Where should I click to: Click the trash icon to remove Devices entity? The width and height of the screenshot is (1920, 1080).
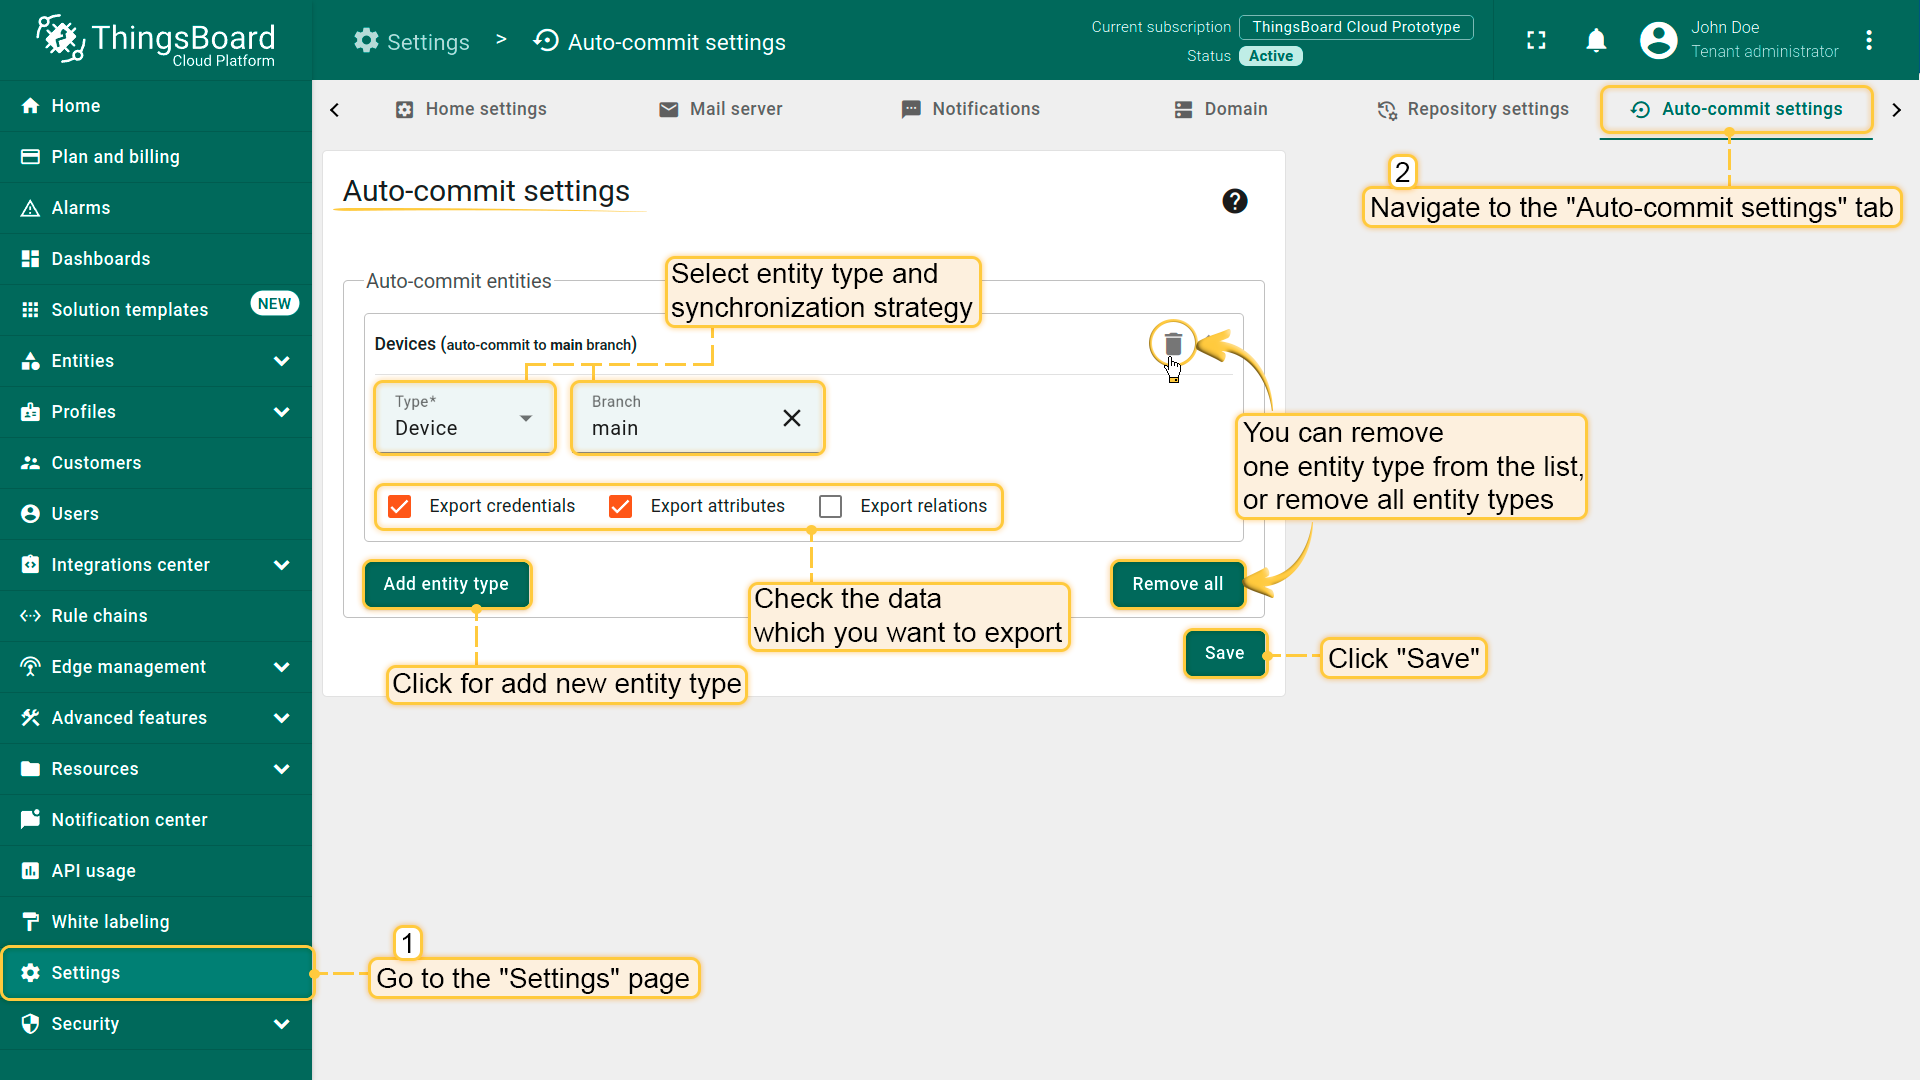pos(1173,344)
